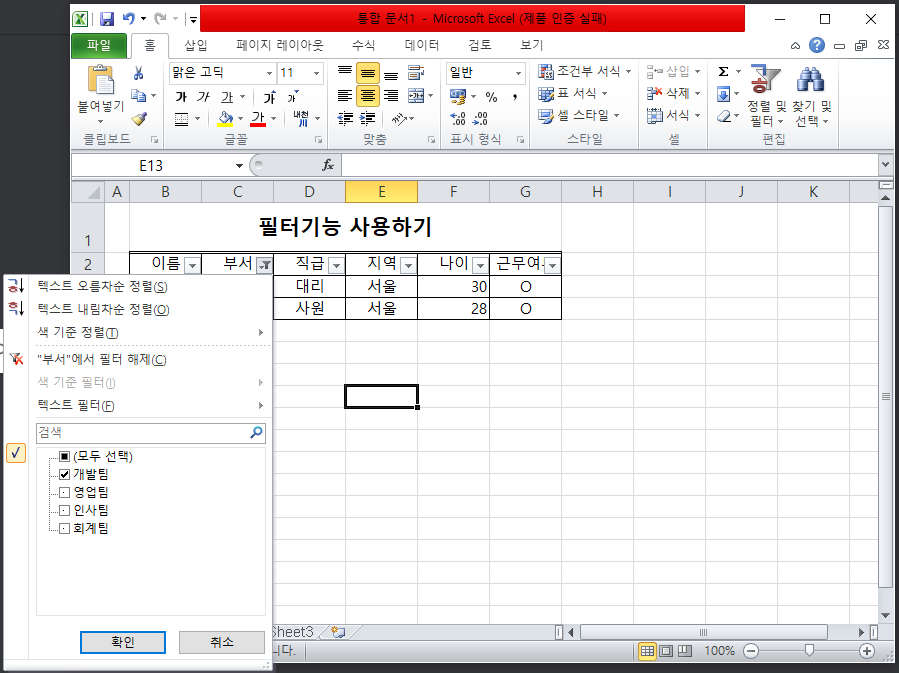Click the AutoSum sigma icon
Image resolution: width=899 pixels, height=673 pixels.
point(724,72)
